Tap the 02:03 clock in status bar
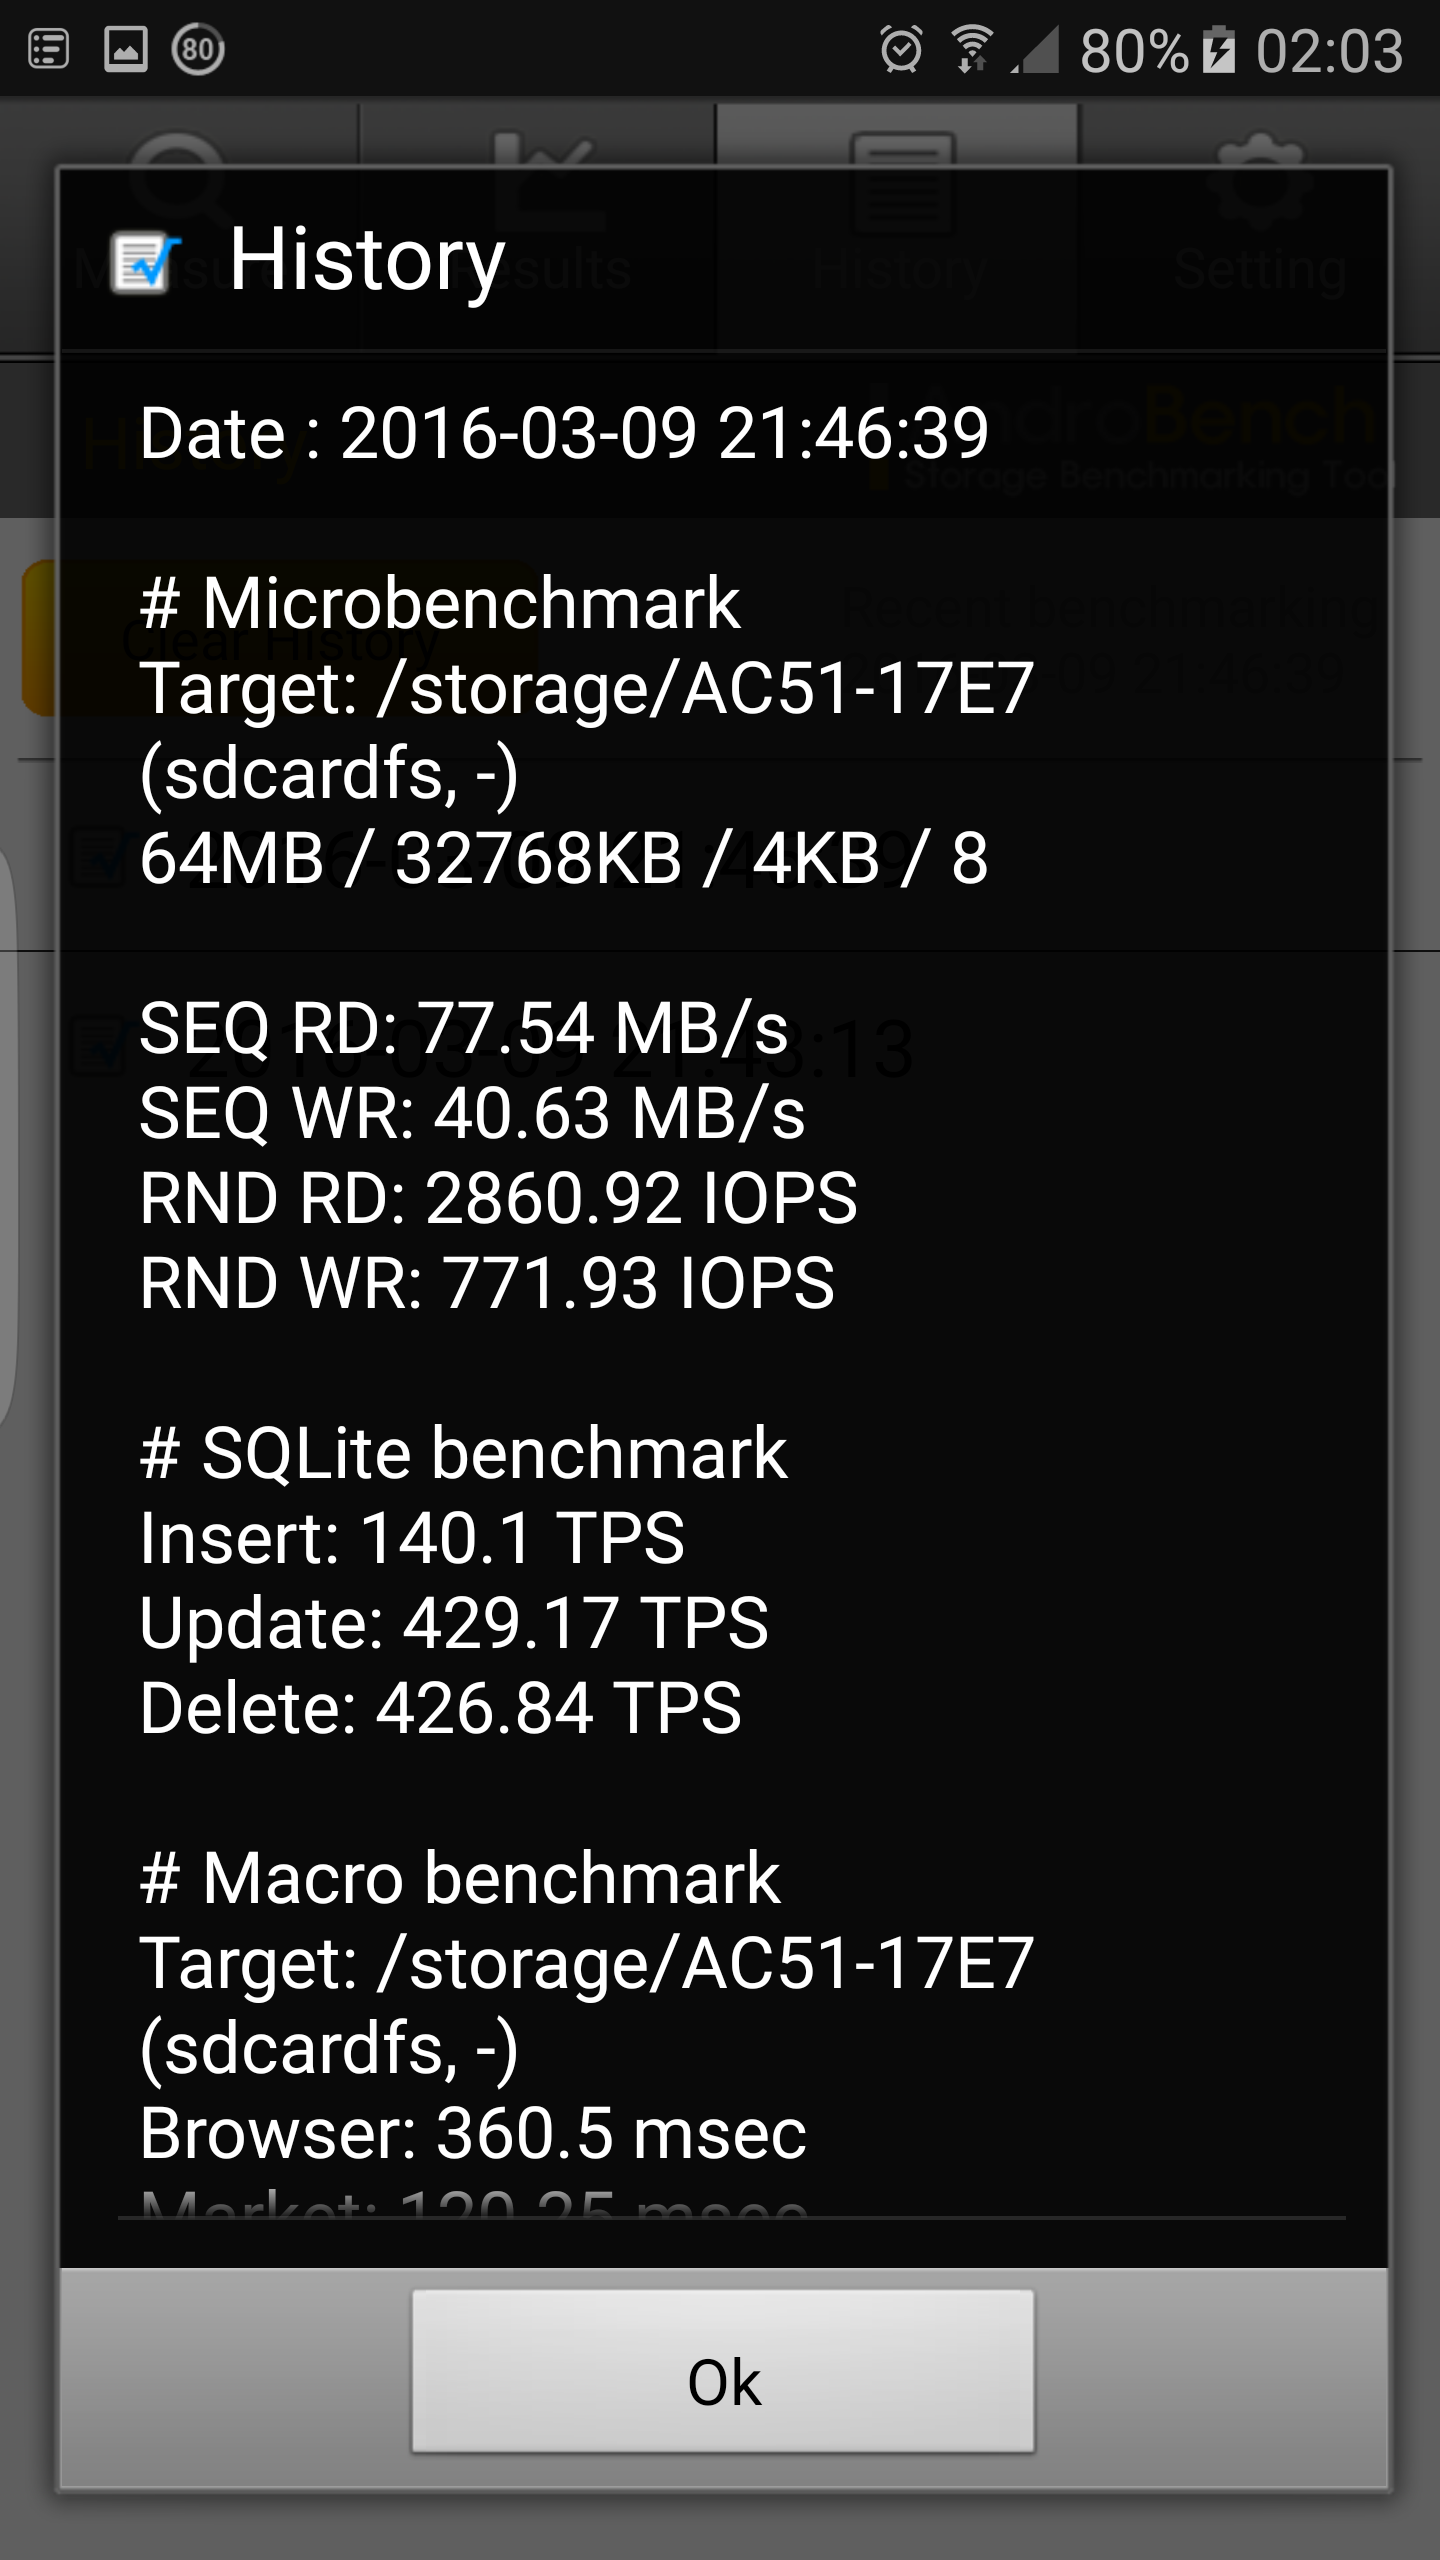 click(x=1329, y=50)
